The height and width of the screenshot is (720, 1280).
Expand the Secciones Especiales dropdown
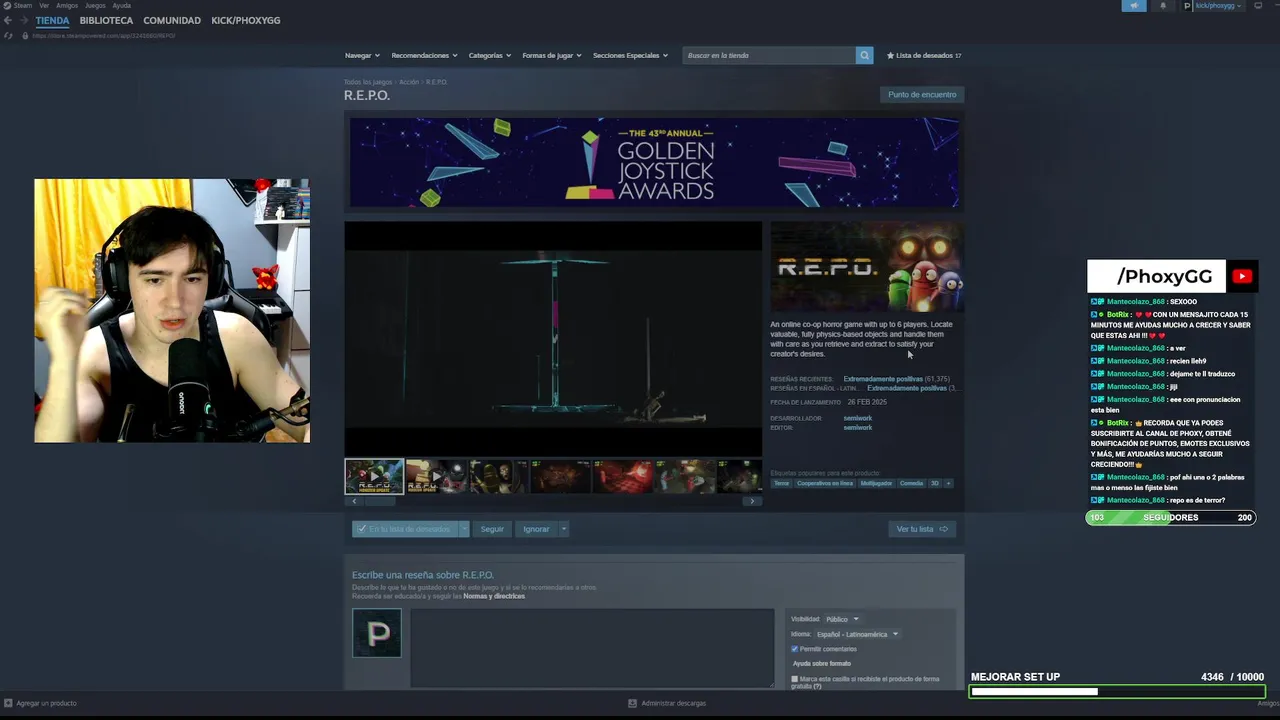tap(630, 55)
